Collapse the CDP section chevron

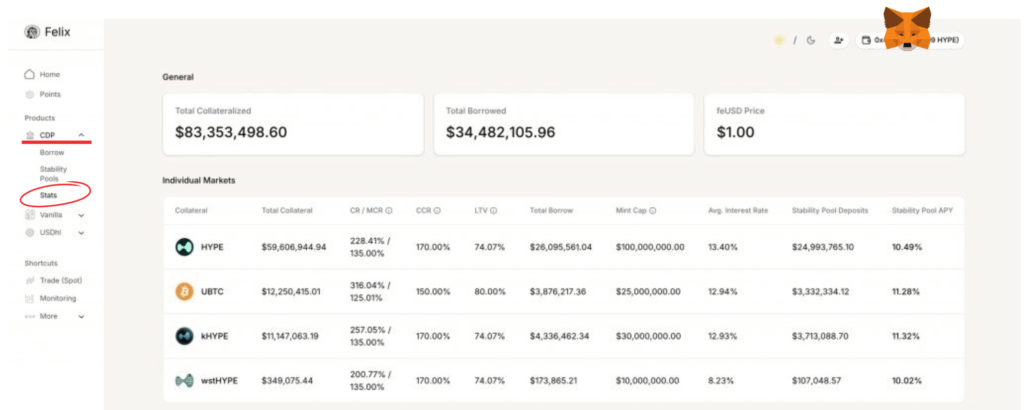coord(81,135)
